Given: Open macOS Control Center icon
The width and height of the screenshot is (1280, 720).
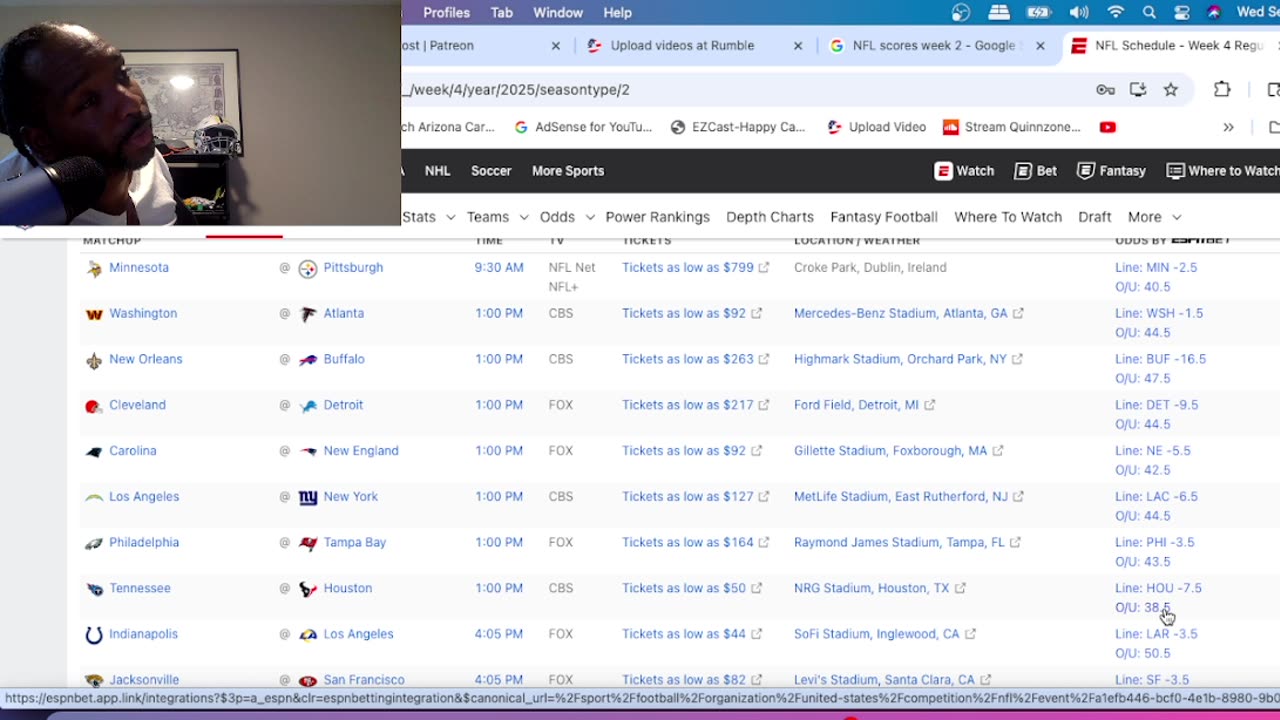Looking at the screenshot, I should tap(1181, 13).
